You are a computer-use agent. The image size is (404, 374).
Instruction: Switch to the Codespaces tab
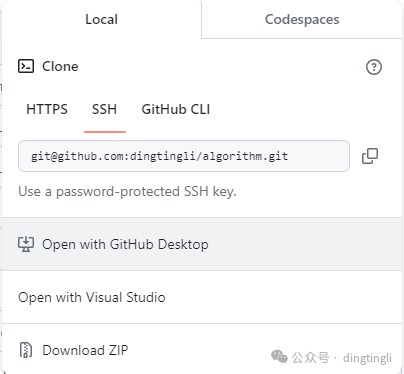(302, 19)
